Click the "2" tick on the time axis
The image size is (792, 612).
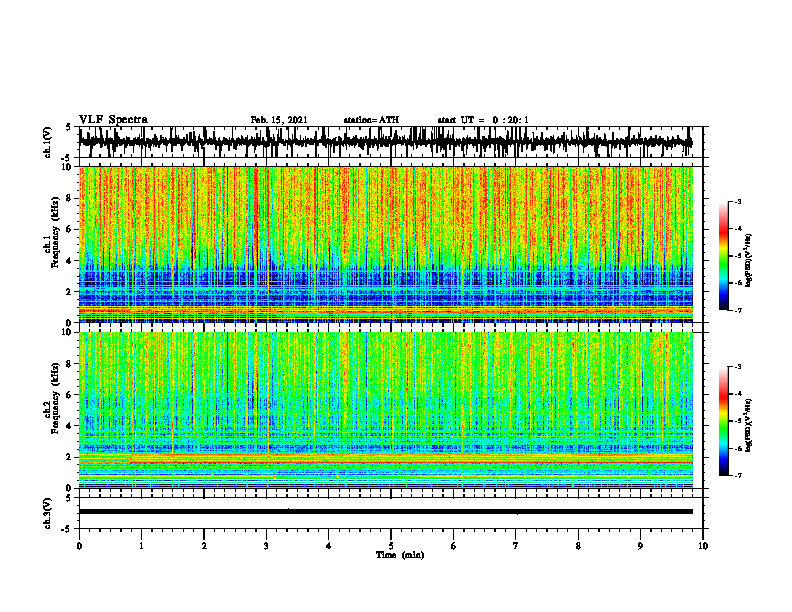pyautogui.click(x=204, y=546)
